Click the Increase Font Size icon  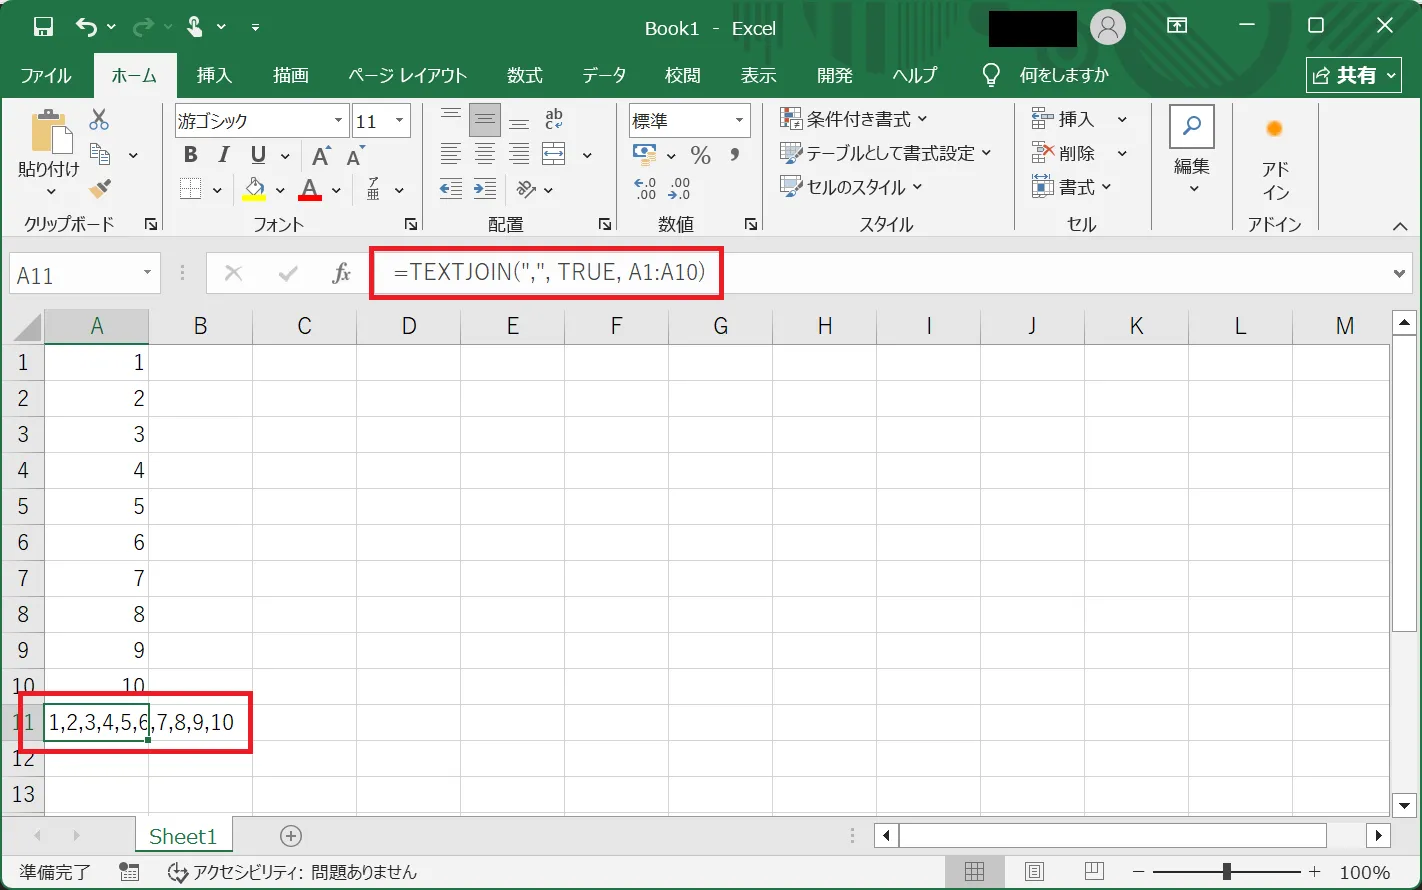click(321, 155)
